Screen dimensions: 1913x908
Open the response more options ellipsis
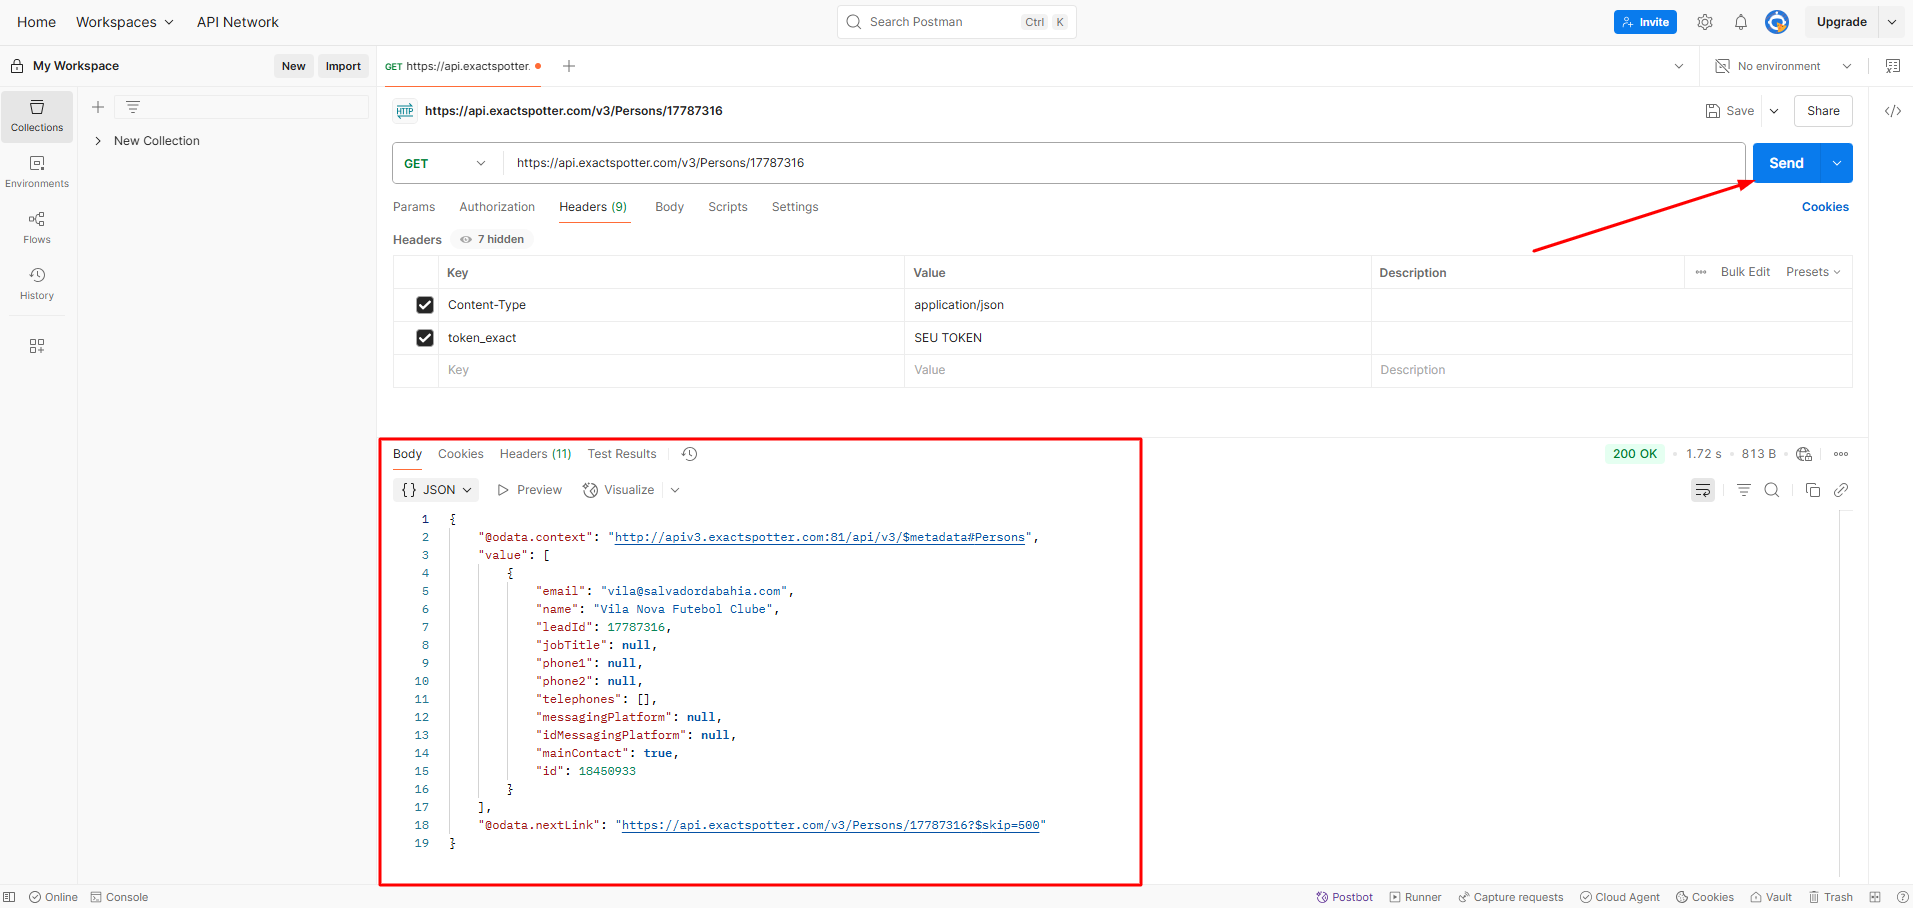pos(1841,454)
